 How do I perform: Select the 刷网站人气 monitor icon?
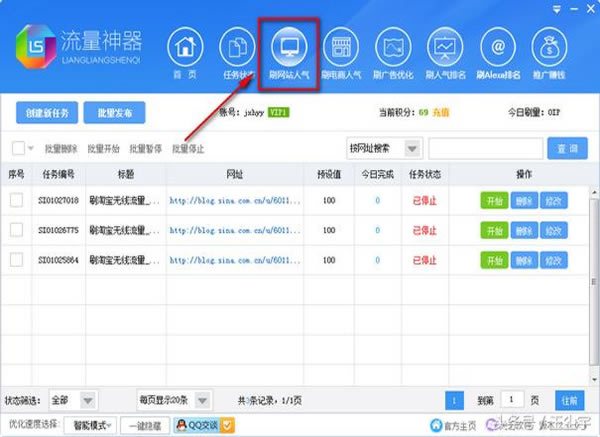(x=290, y=46)
